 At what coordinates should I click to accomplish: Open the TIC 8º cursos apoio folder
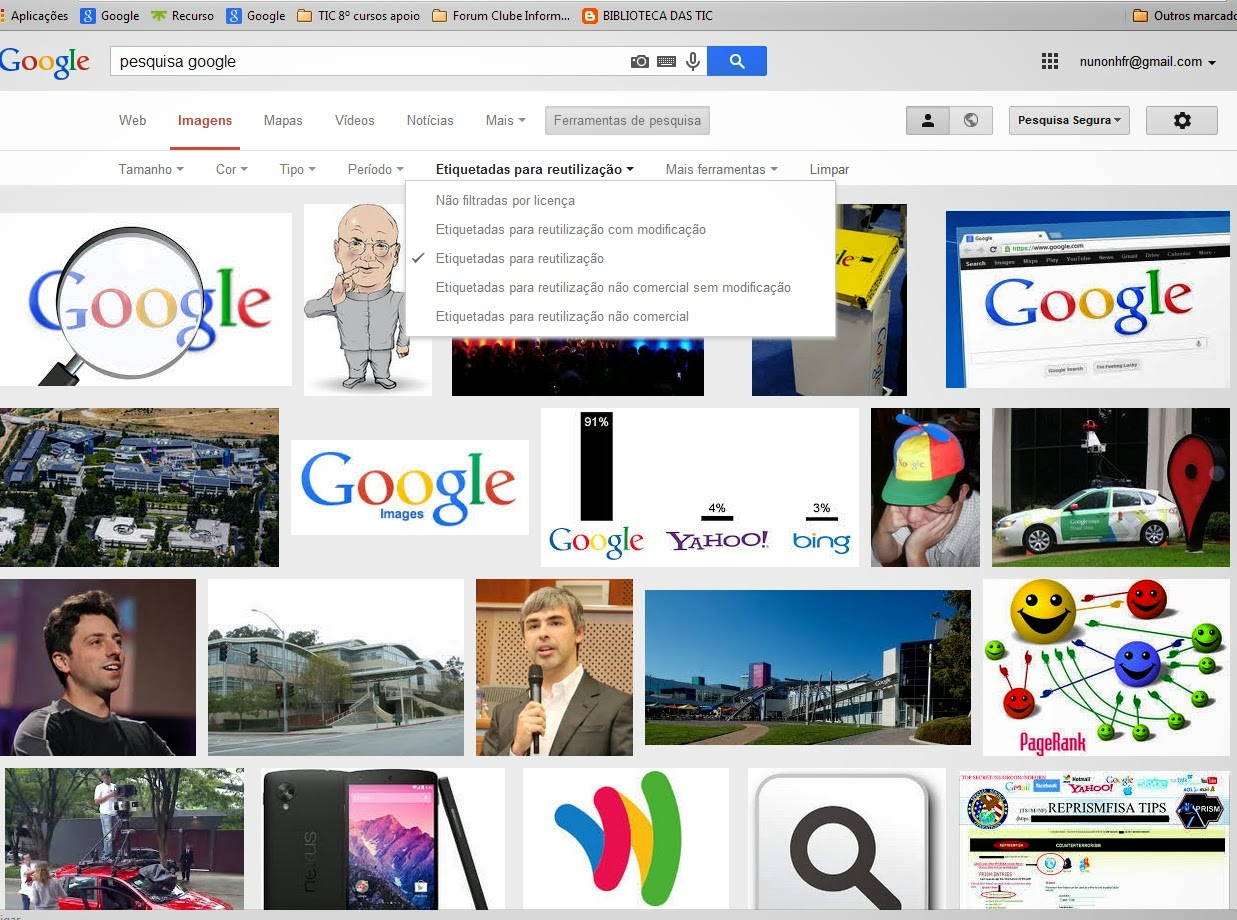358,15
